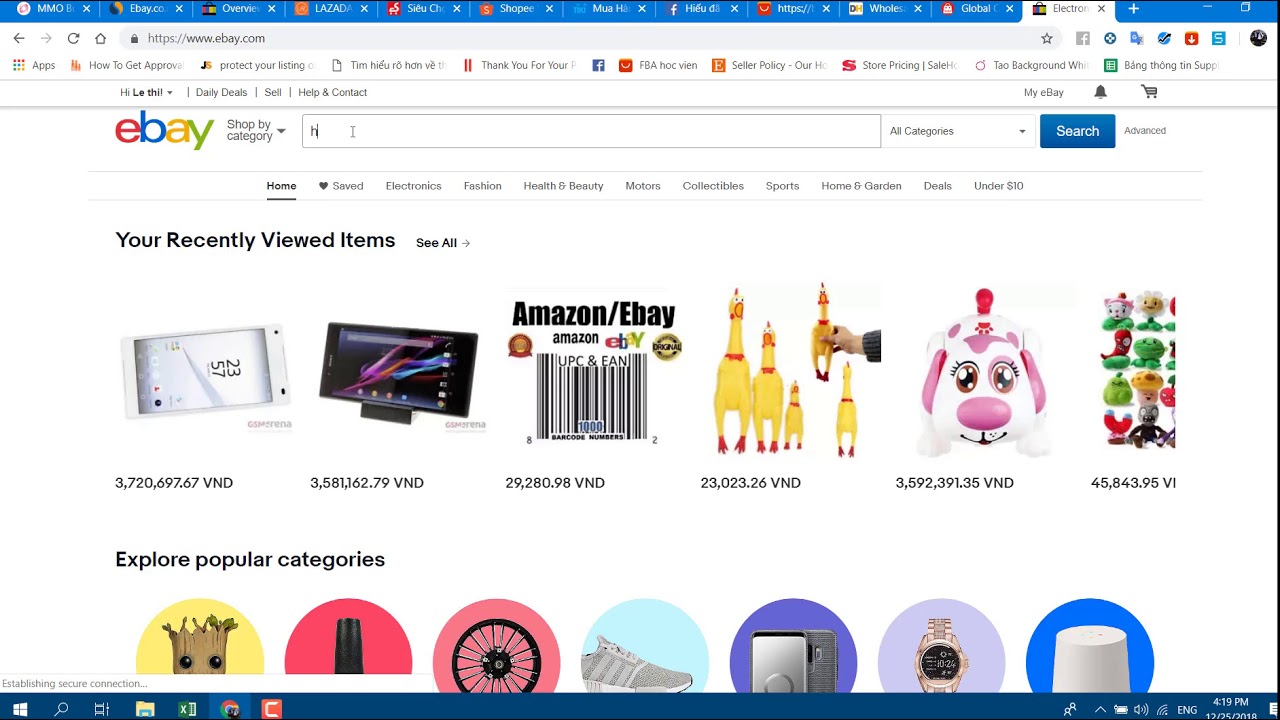1280x720 pixels.
Task: Open the Windows Start menu
Action: 20,709
